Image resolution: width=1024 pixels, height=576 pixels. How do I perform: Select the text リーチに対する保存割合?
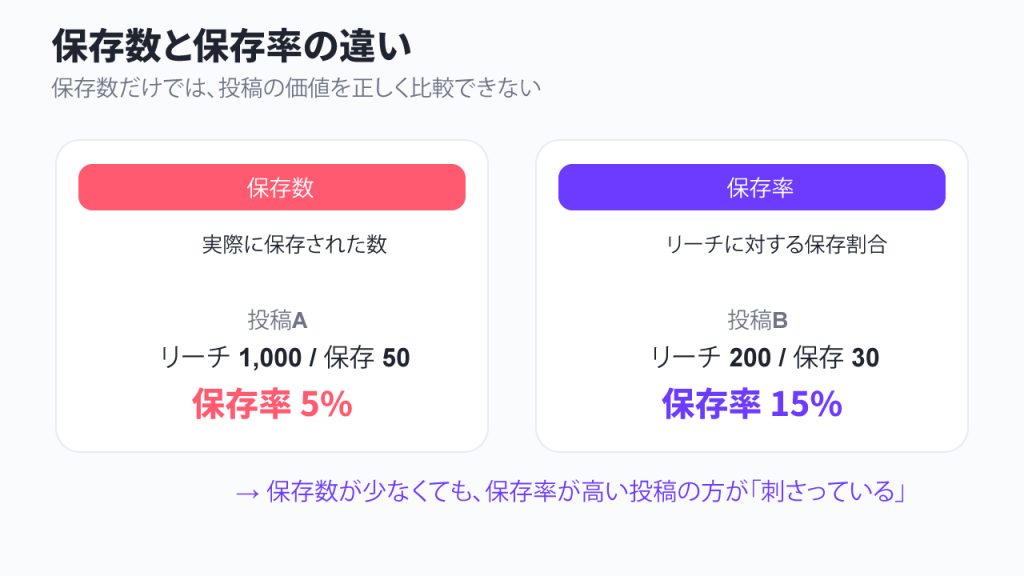pyautogui.click(x=775, y=245)
